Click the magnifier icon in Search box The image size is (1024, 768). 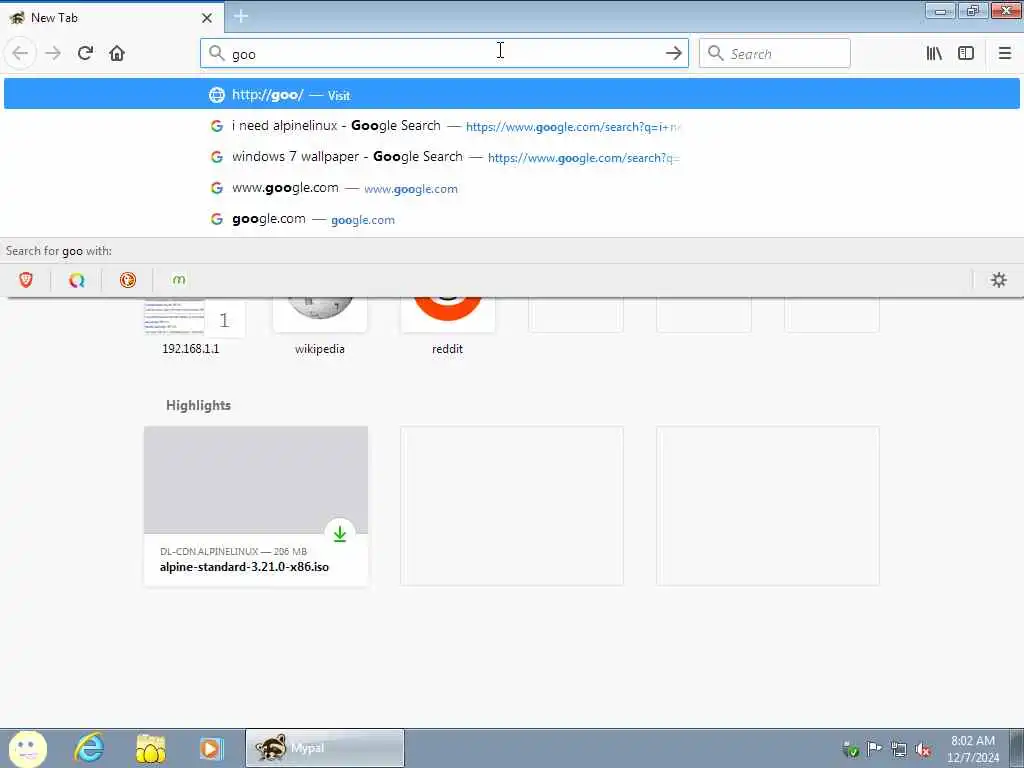(715, 53)
